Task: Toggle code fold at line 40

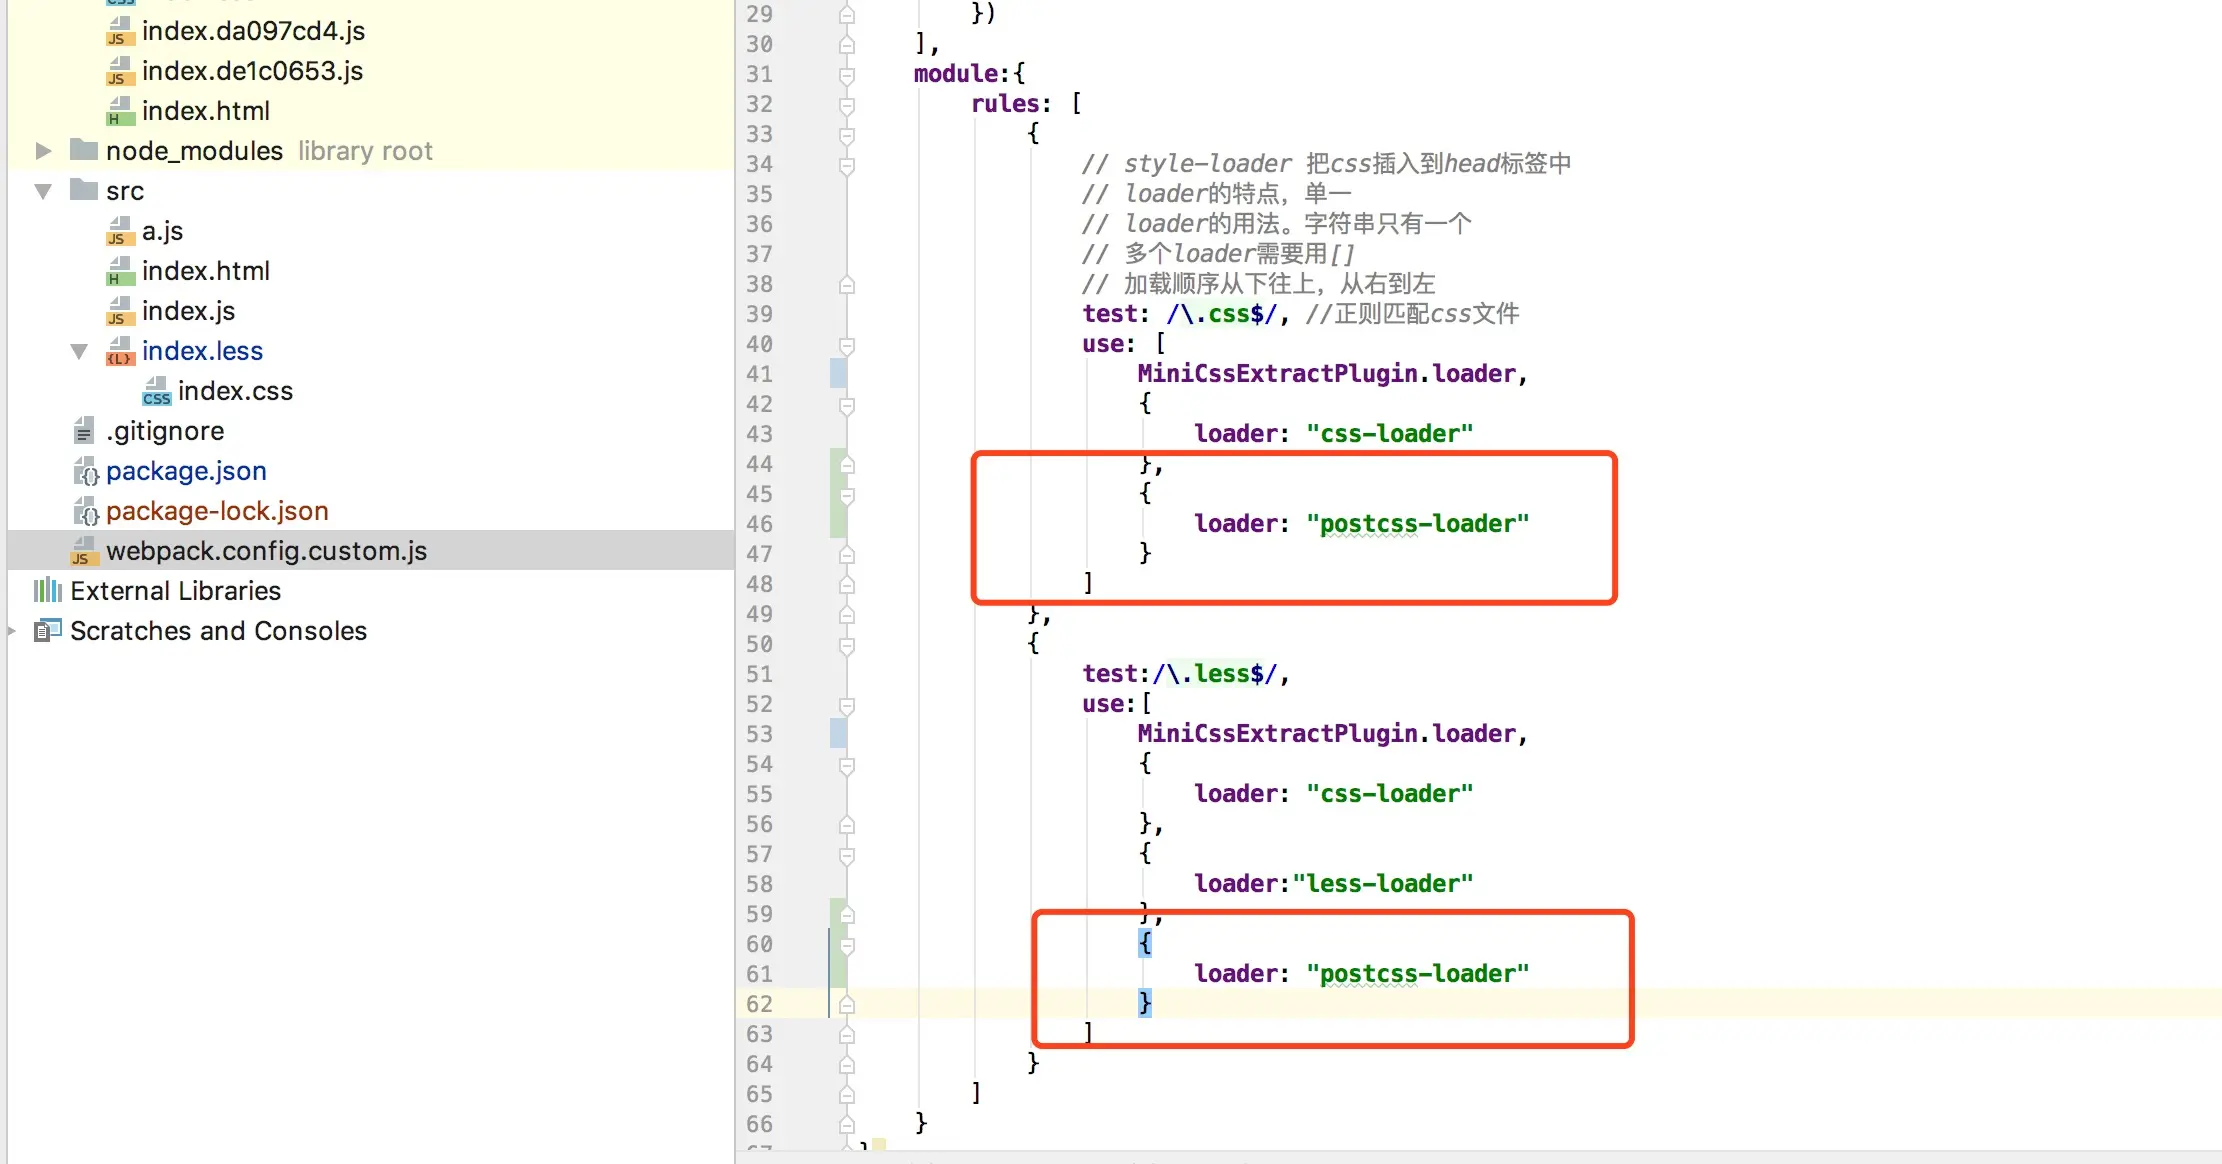Action: pyautogui.click(x=847, y=345)
